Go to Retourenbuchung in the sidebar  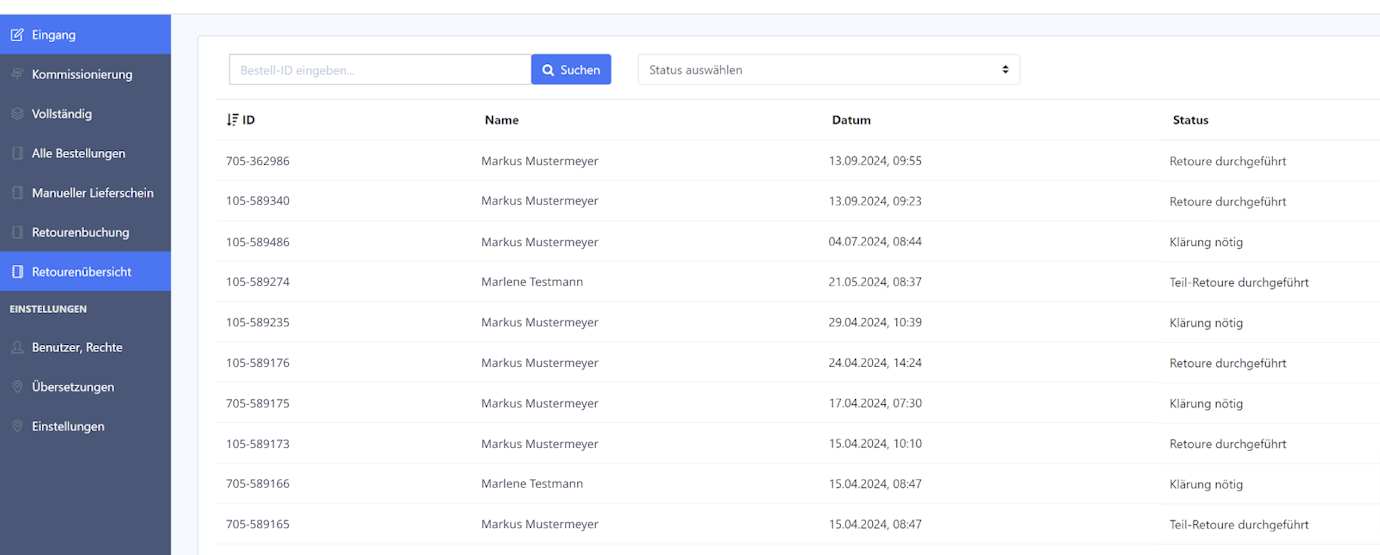click(80, 232)
